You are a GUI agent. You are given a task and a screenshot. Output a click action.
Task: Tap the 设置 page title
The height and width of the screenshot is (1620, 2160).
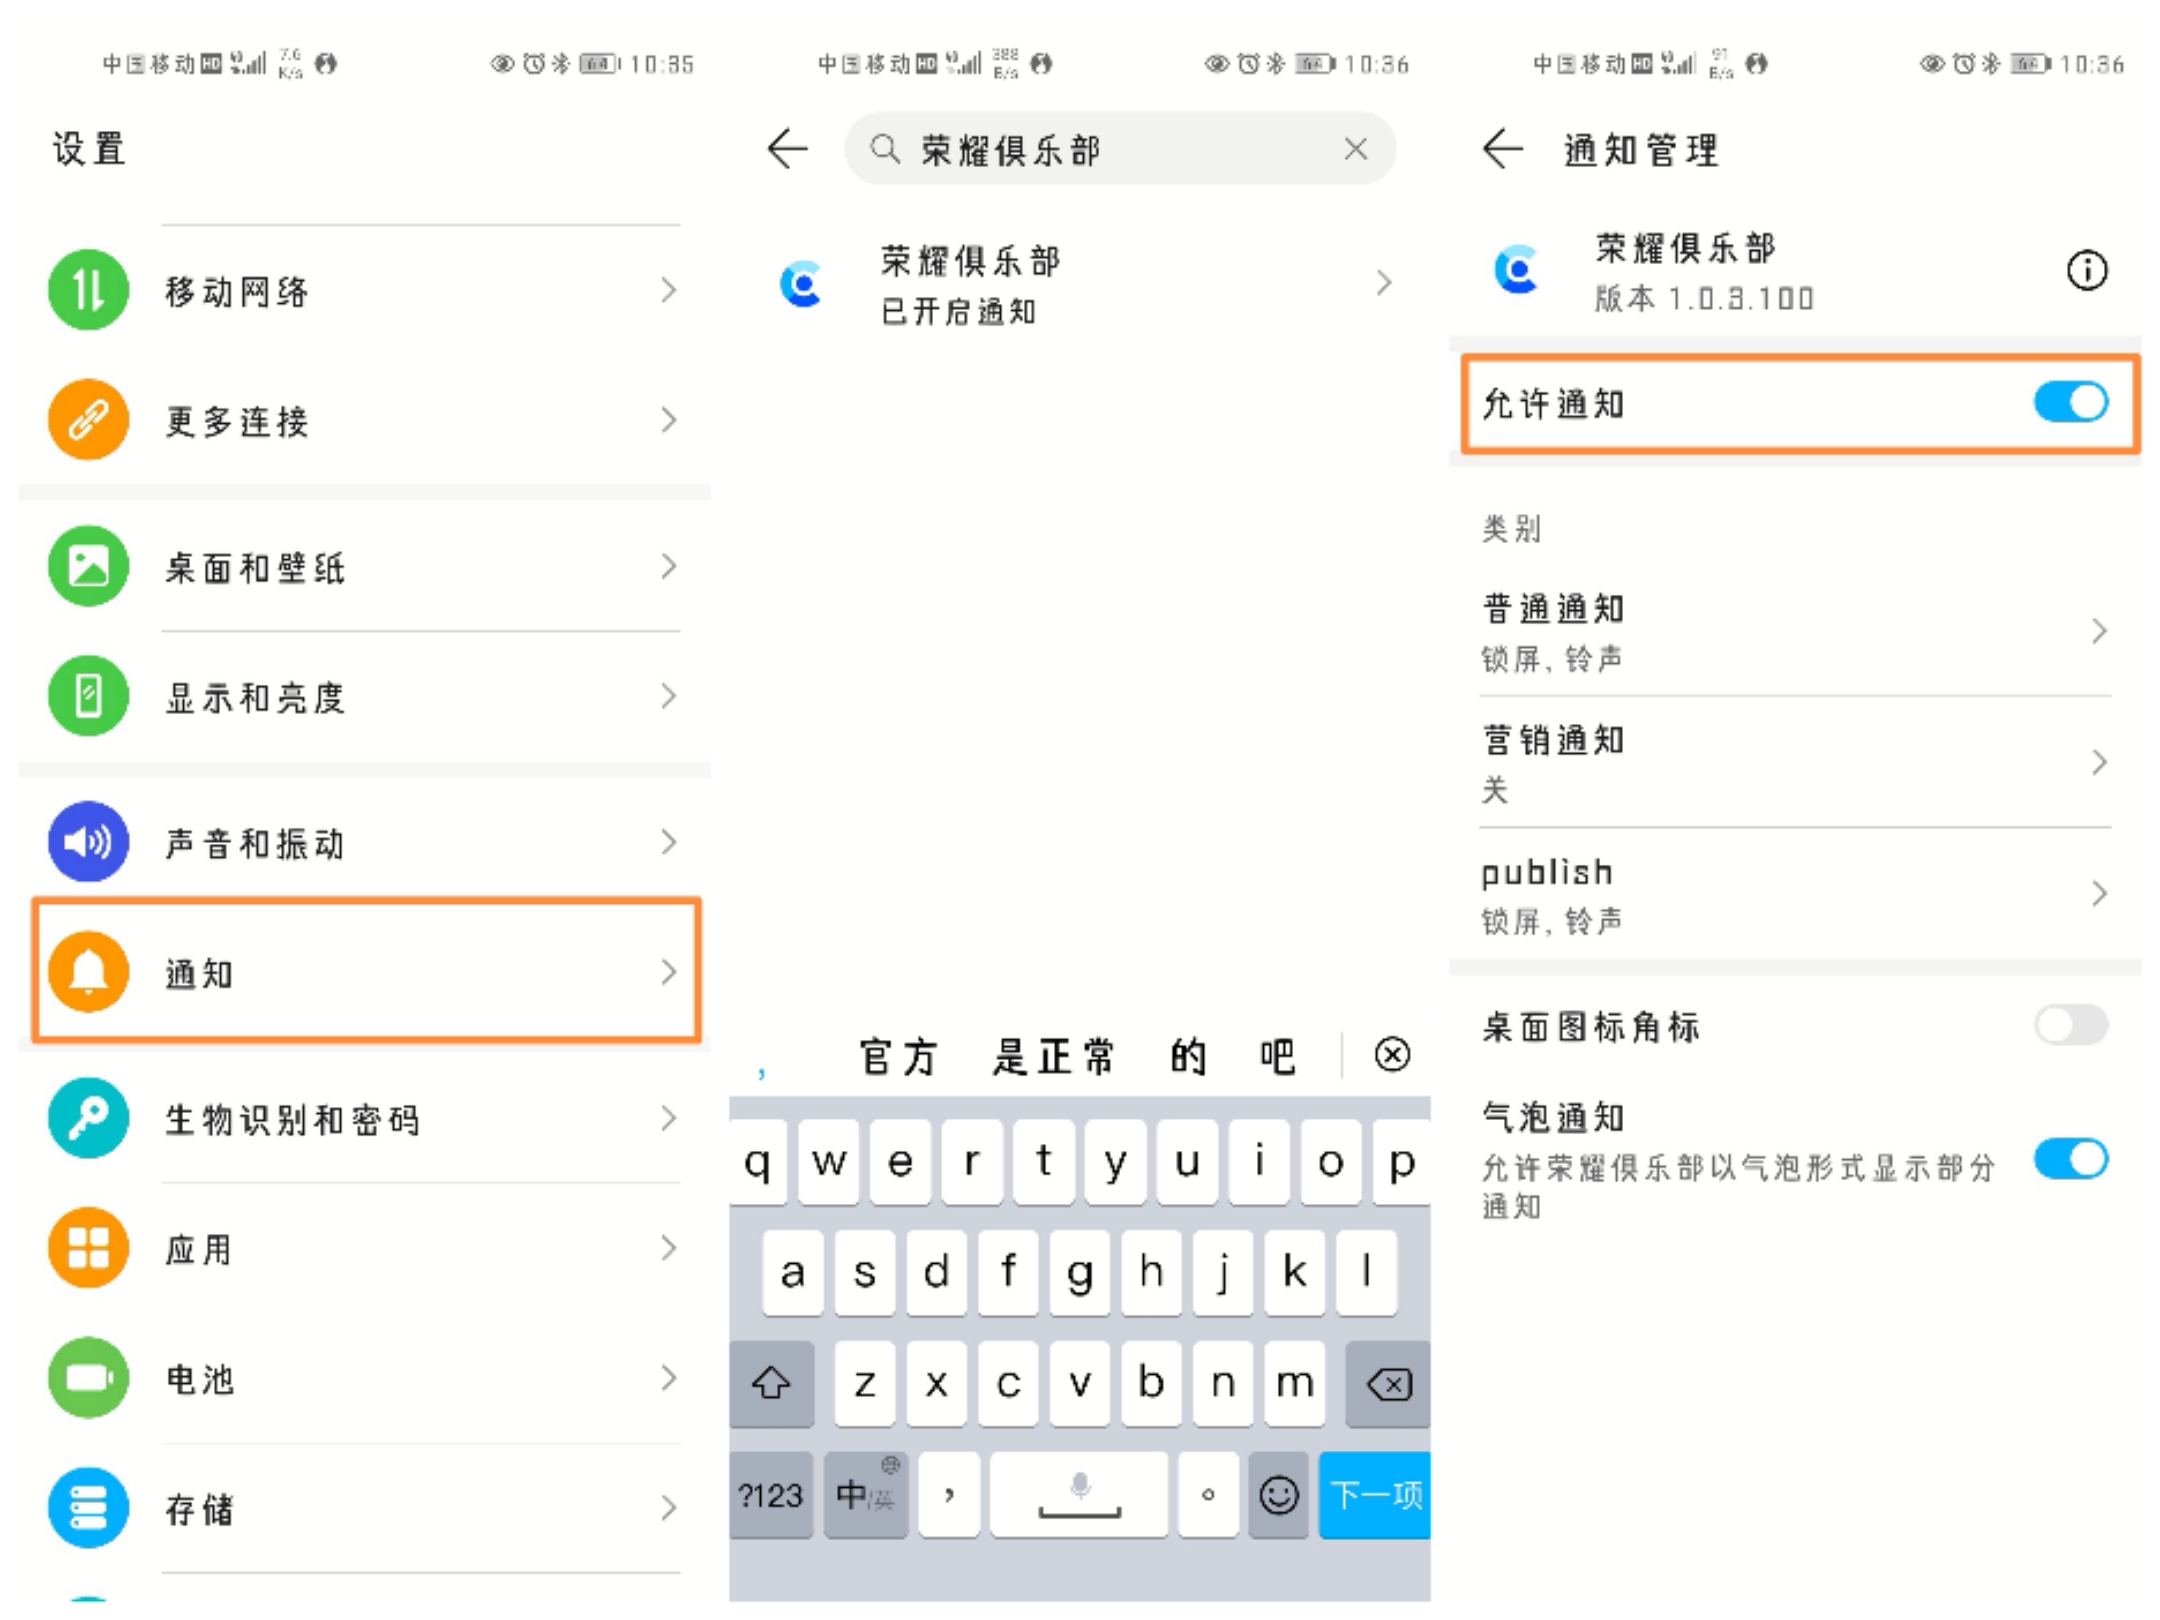(89, 149)
